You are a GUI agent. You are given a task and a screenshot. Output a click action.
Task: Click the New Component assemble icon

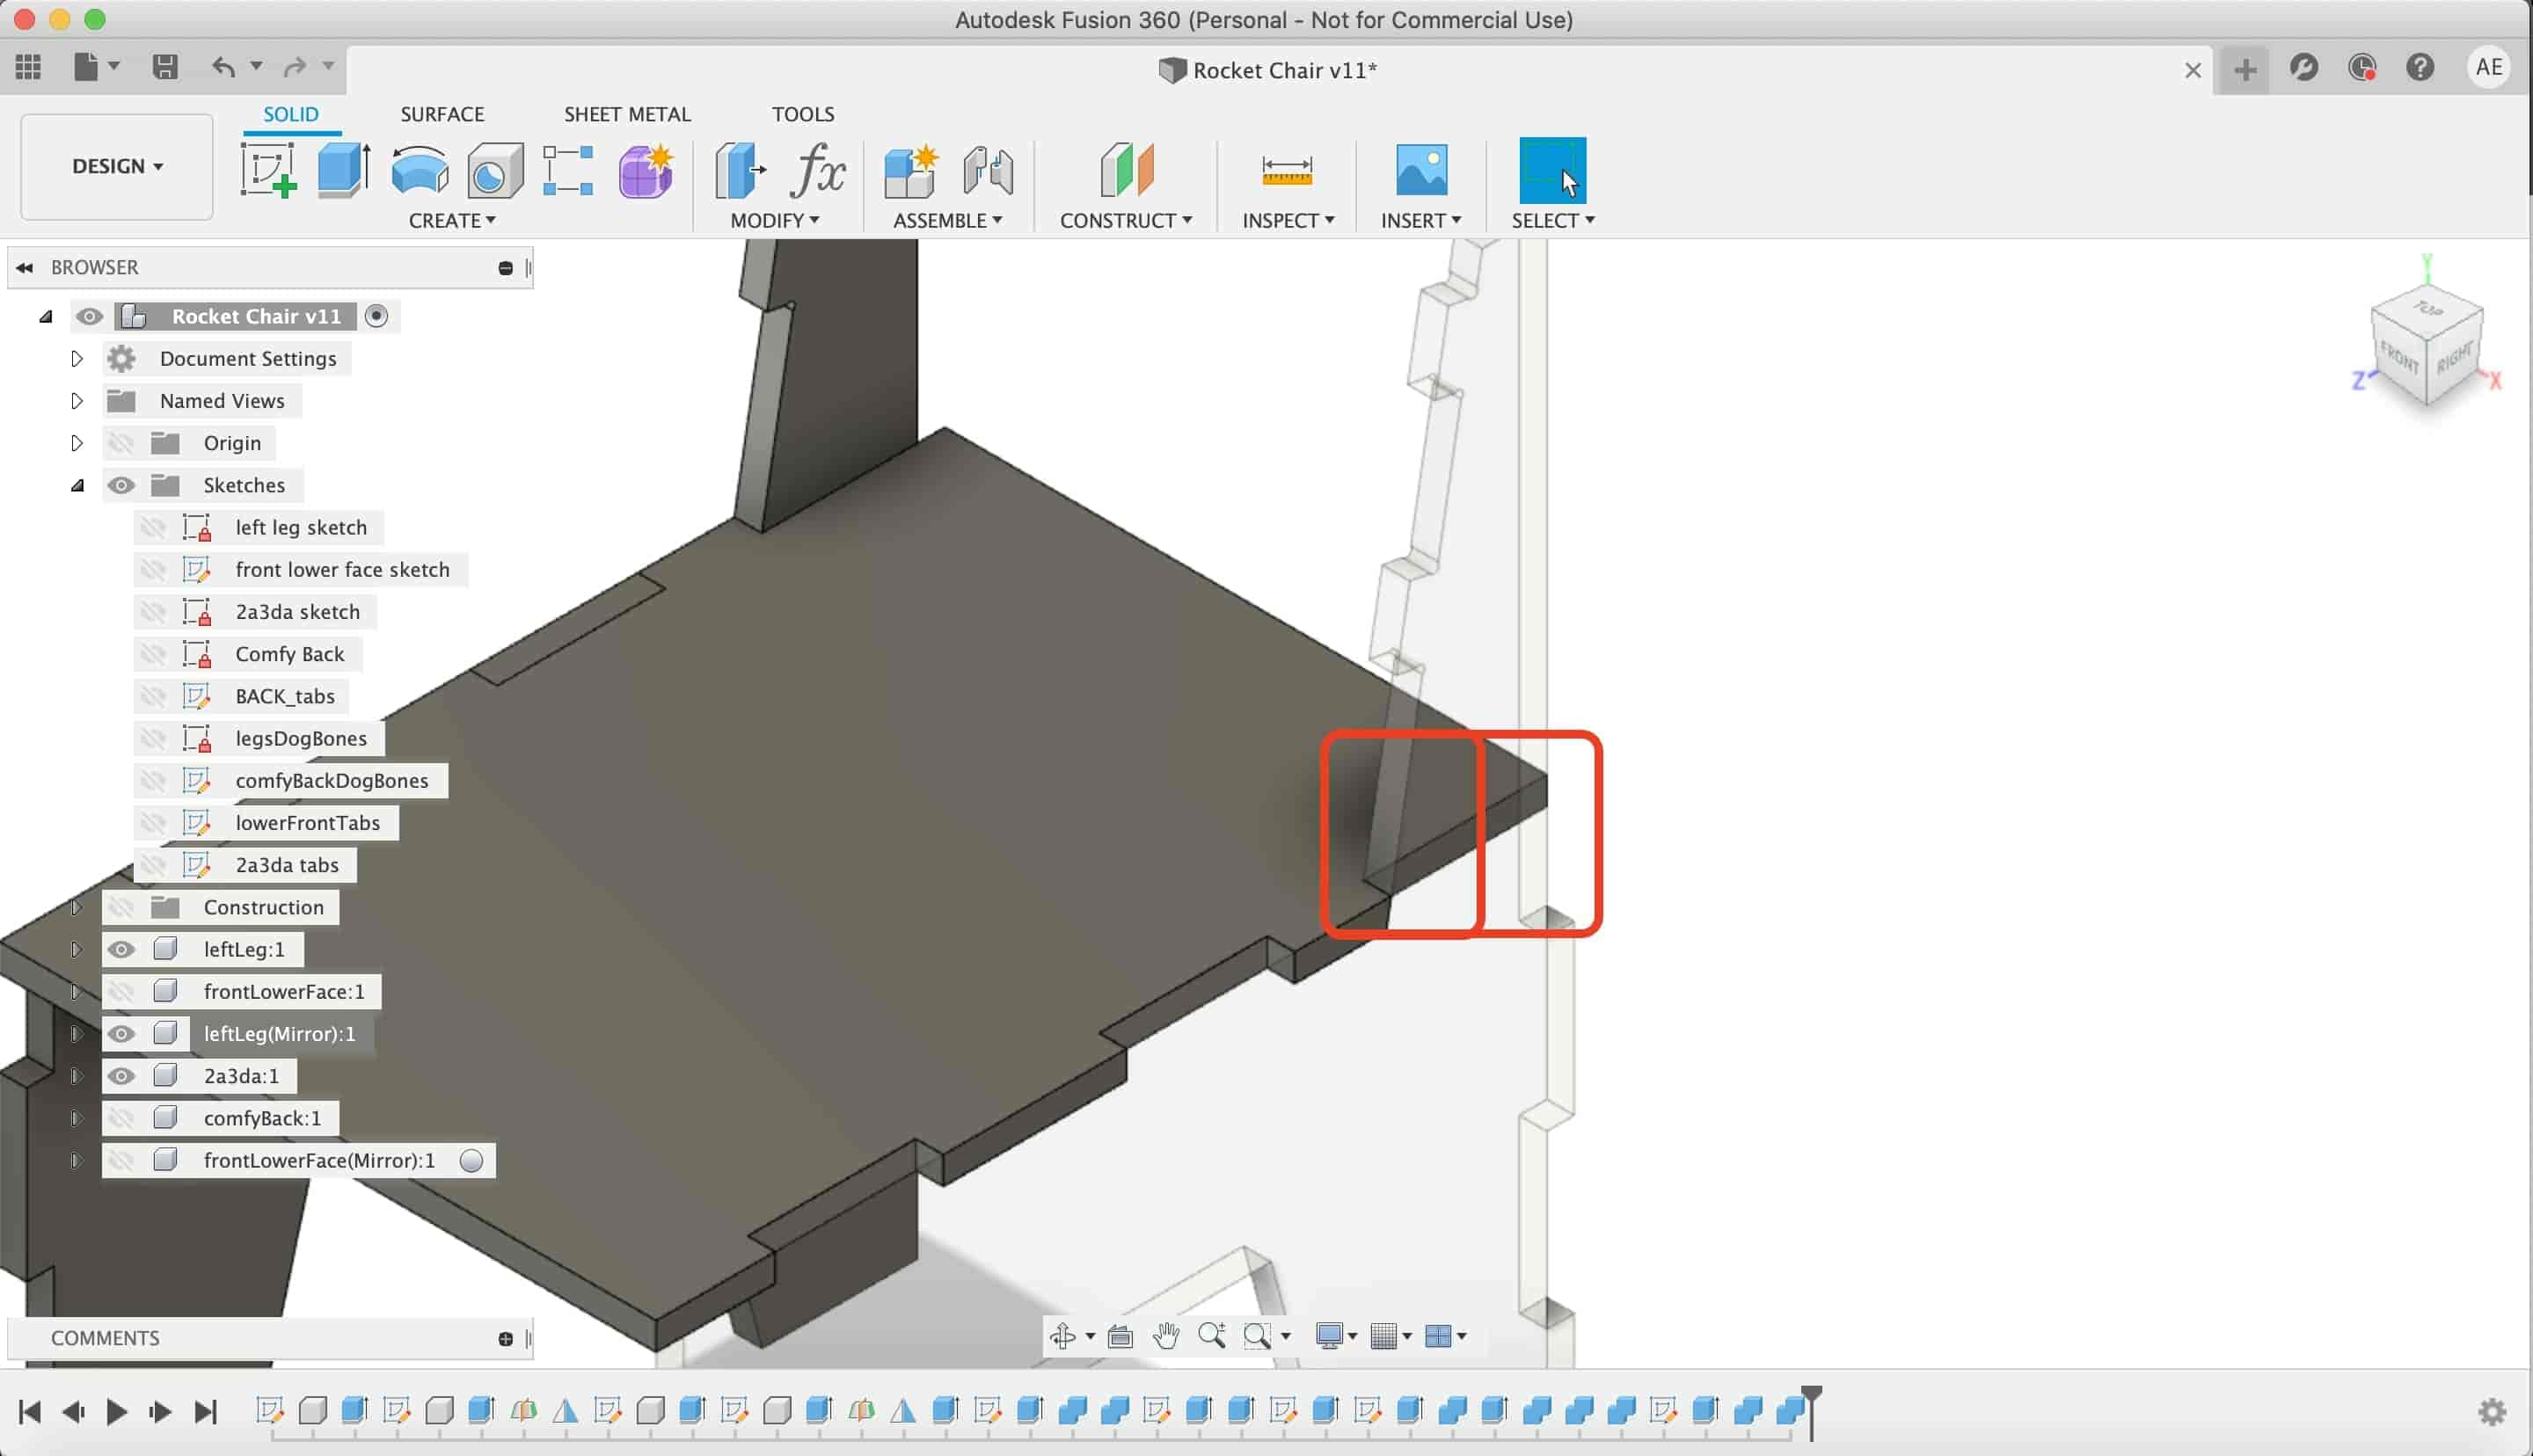point(911,170)
